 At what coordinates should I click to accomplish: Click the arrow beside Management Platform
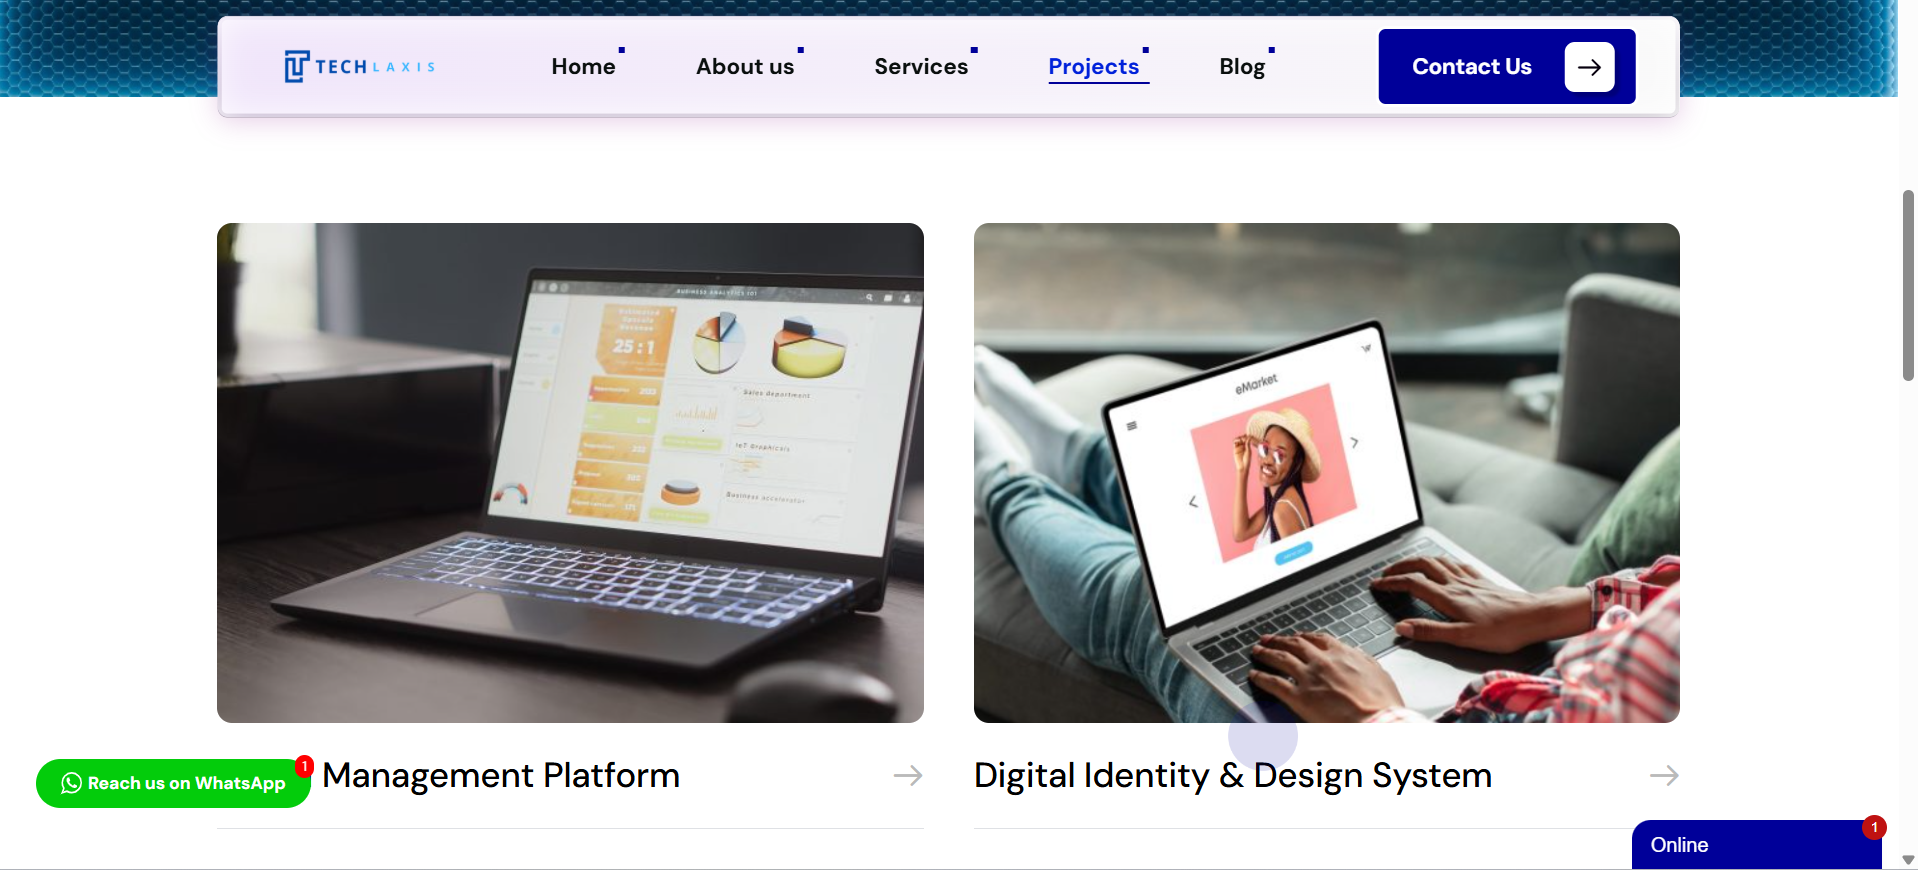(x=908, y=775)
